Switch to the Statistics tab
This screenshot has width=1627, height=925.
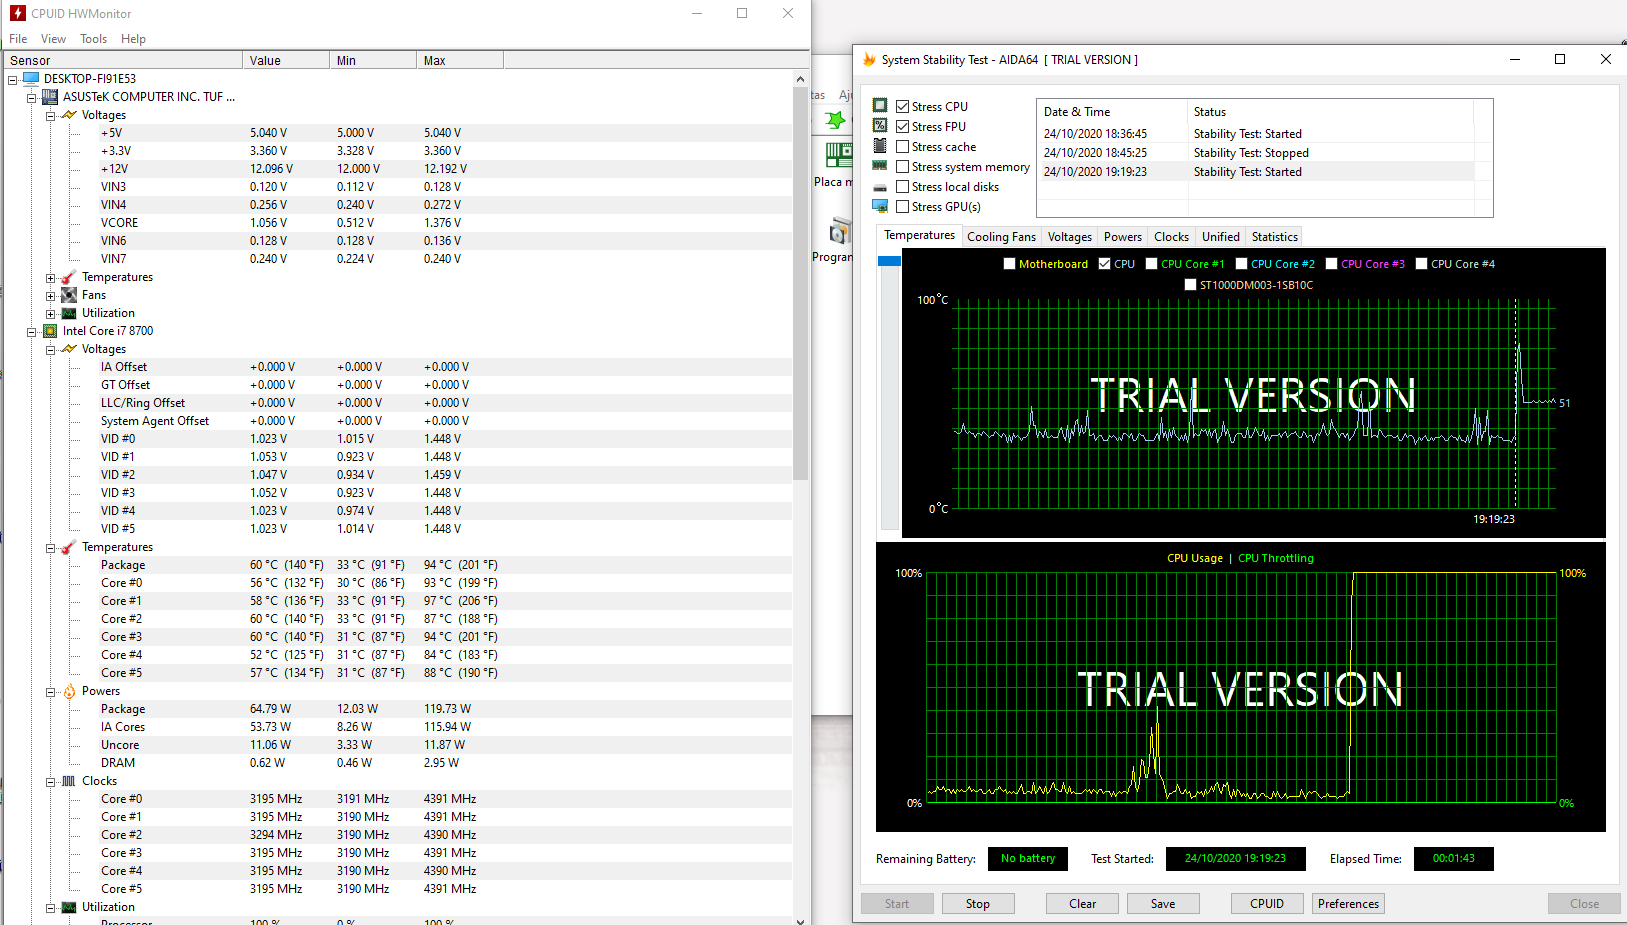pyautogui.click(x=1274, y=237)
